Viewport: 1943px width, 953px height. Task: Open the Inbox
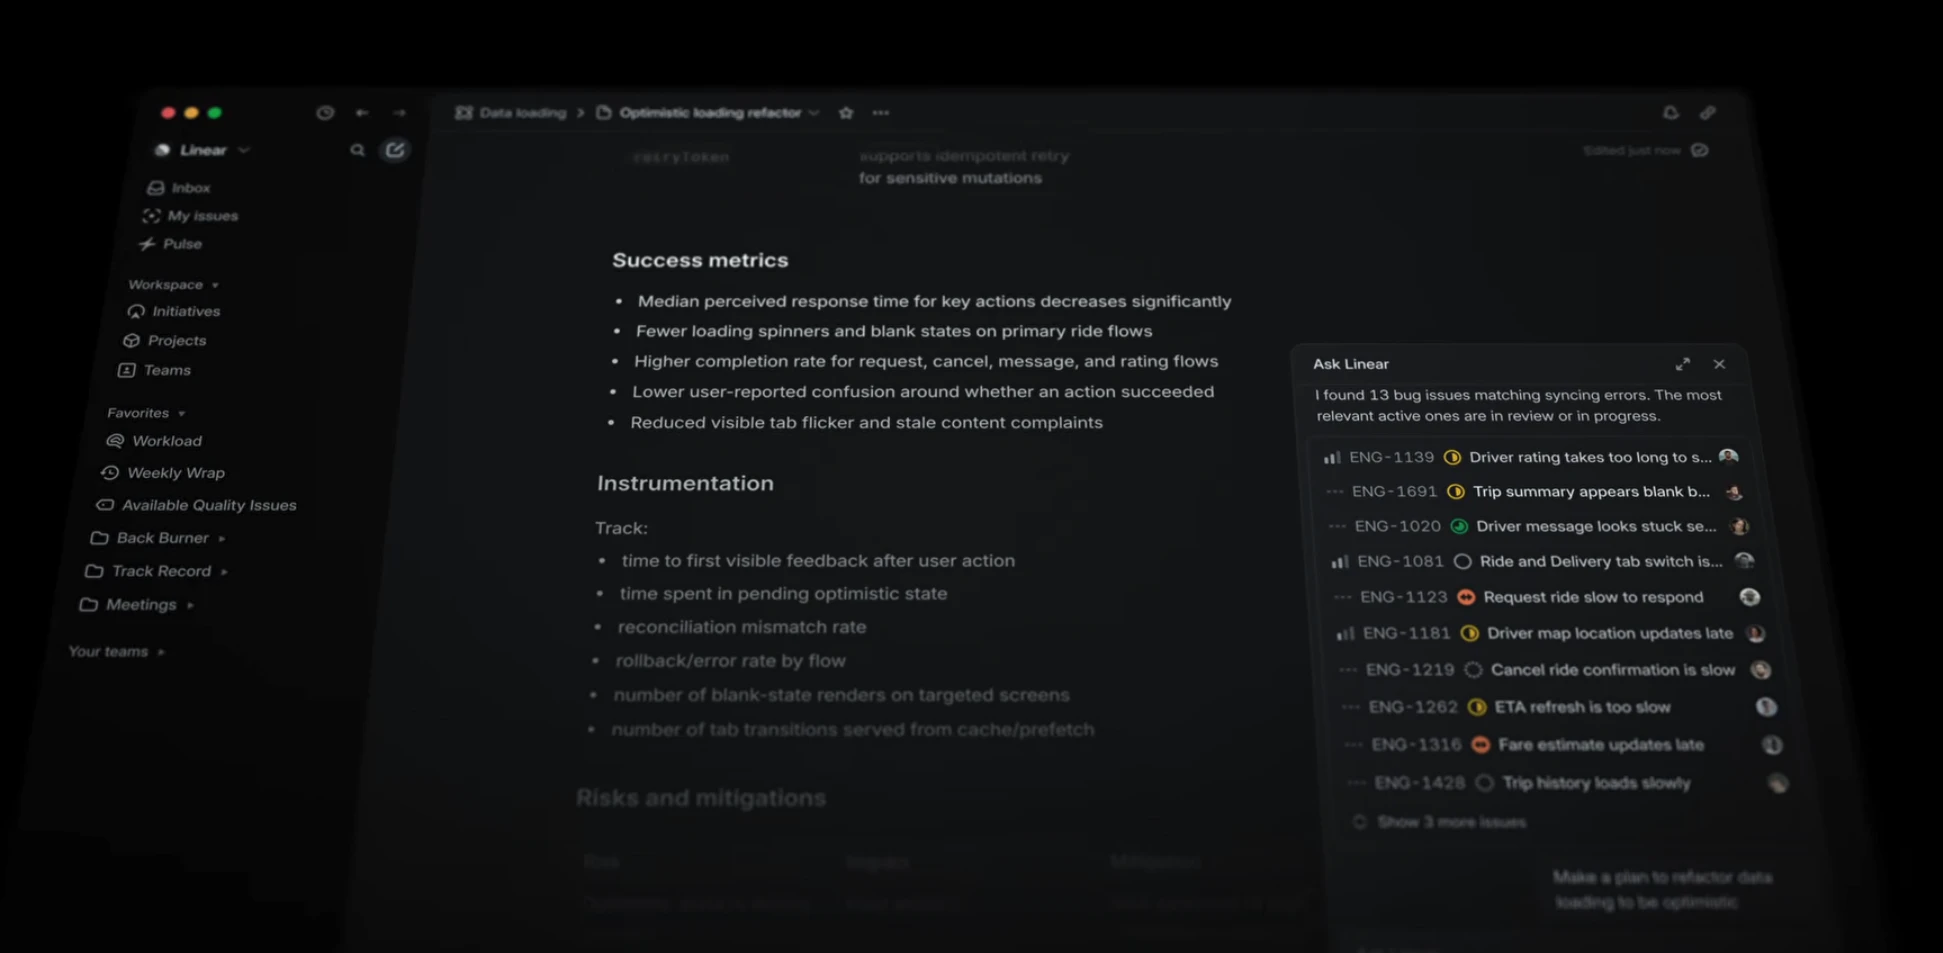pos(180,188)
